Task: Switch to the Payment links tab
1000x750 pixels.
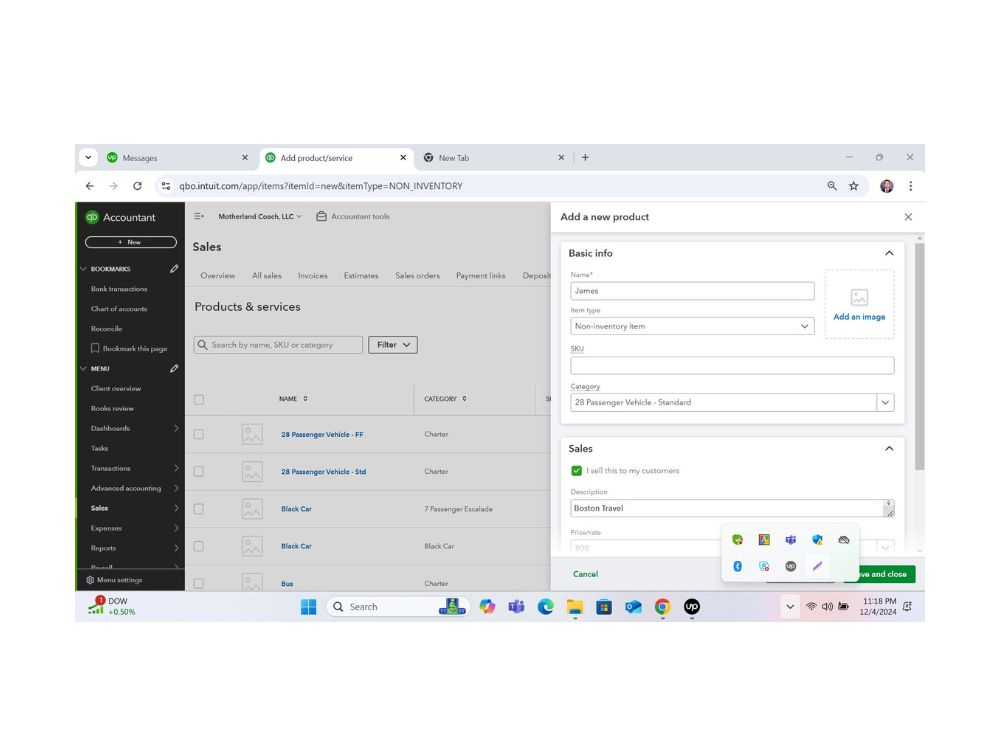Action: pyautogui.click(x=480, y=276)
